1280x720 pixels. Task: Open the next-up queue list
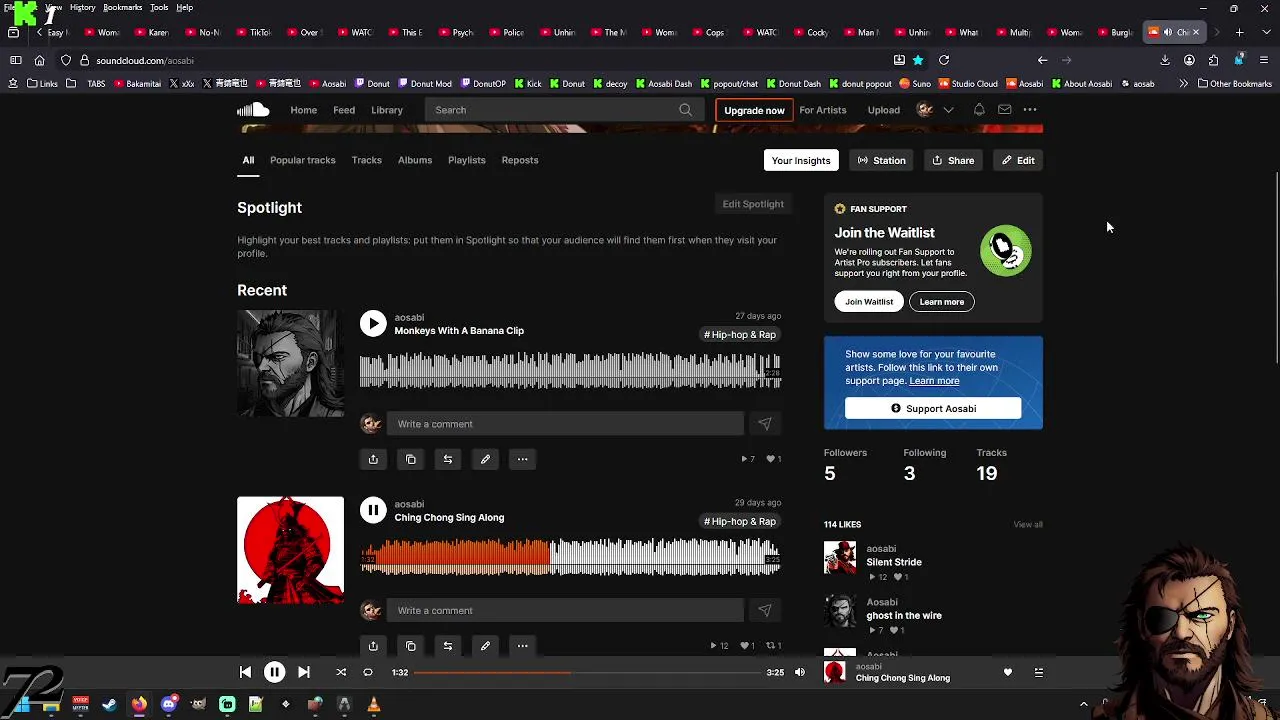(x=1039, y=673)
